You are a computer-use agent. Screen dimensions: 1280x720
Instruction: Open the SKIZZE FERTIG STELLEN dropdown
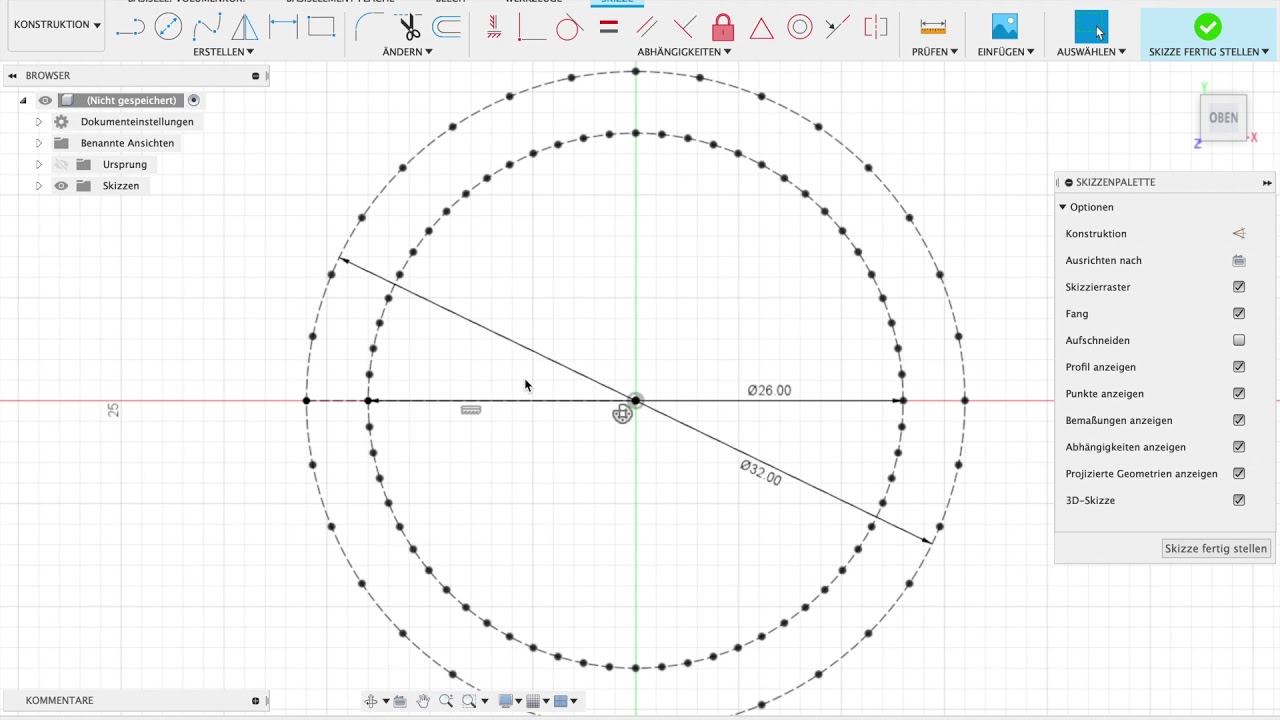[x=1209, y=51]
